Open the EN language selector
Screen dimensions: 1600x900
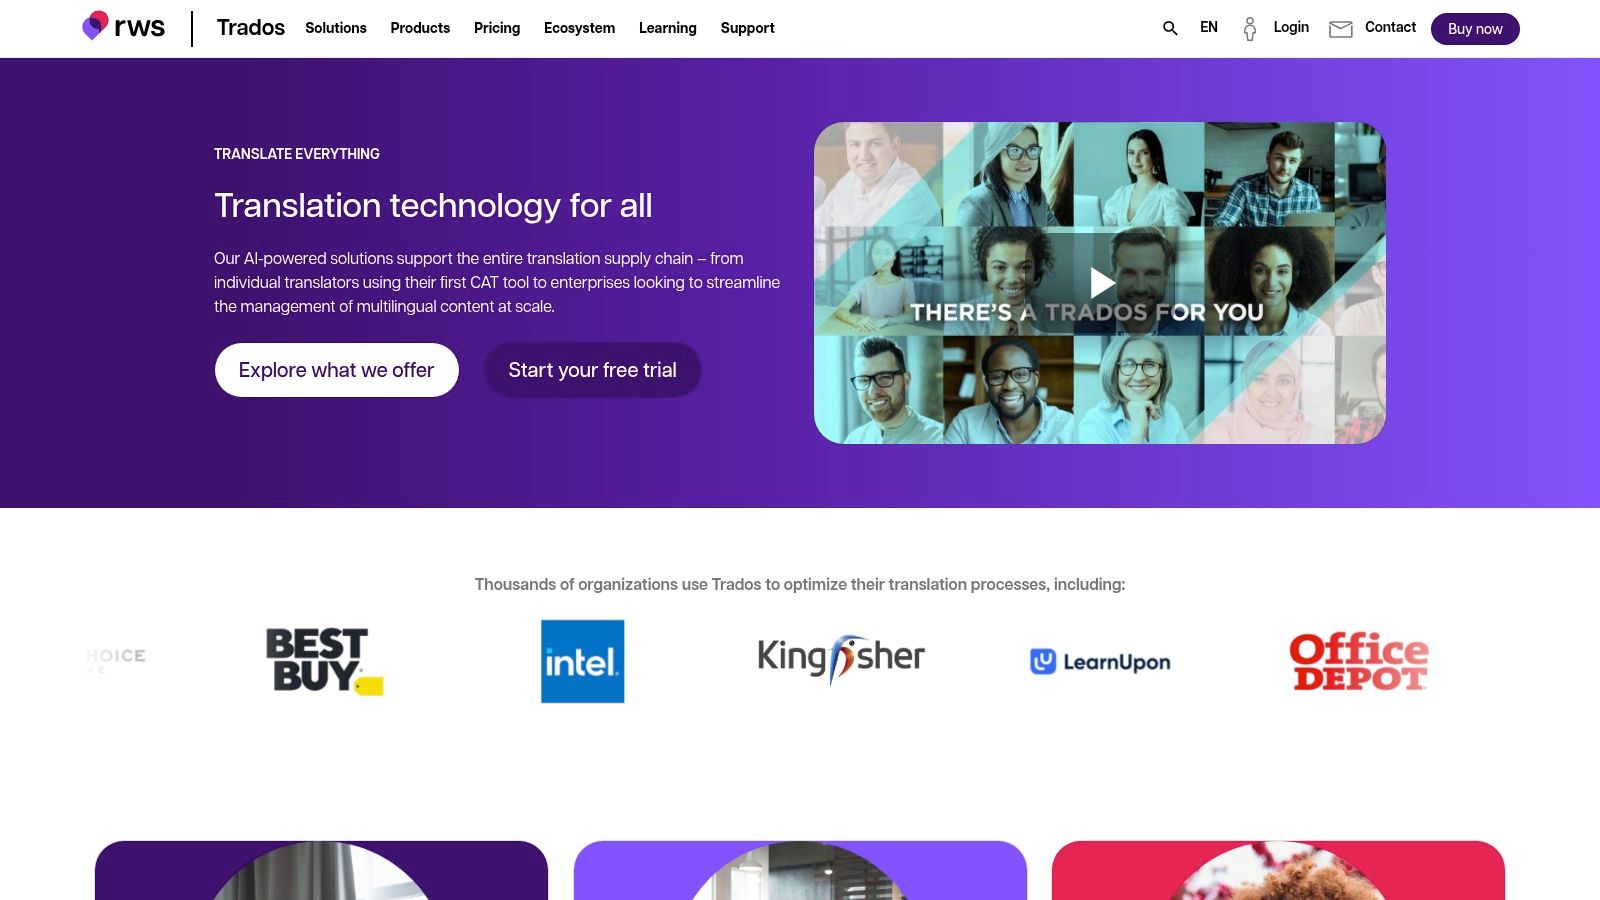click(x=1209, y=27)
